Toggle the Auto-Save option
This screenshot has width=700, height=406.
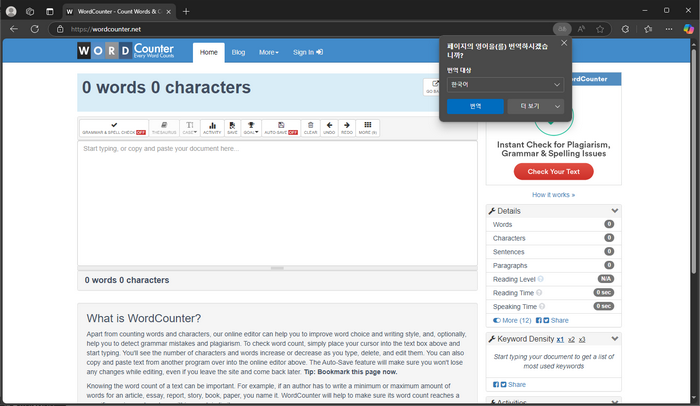281,128
